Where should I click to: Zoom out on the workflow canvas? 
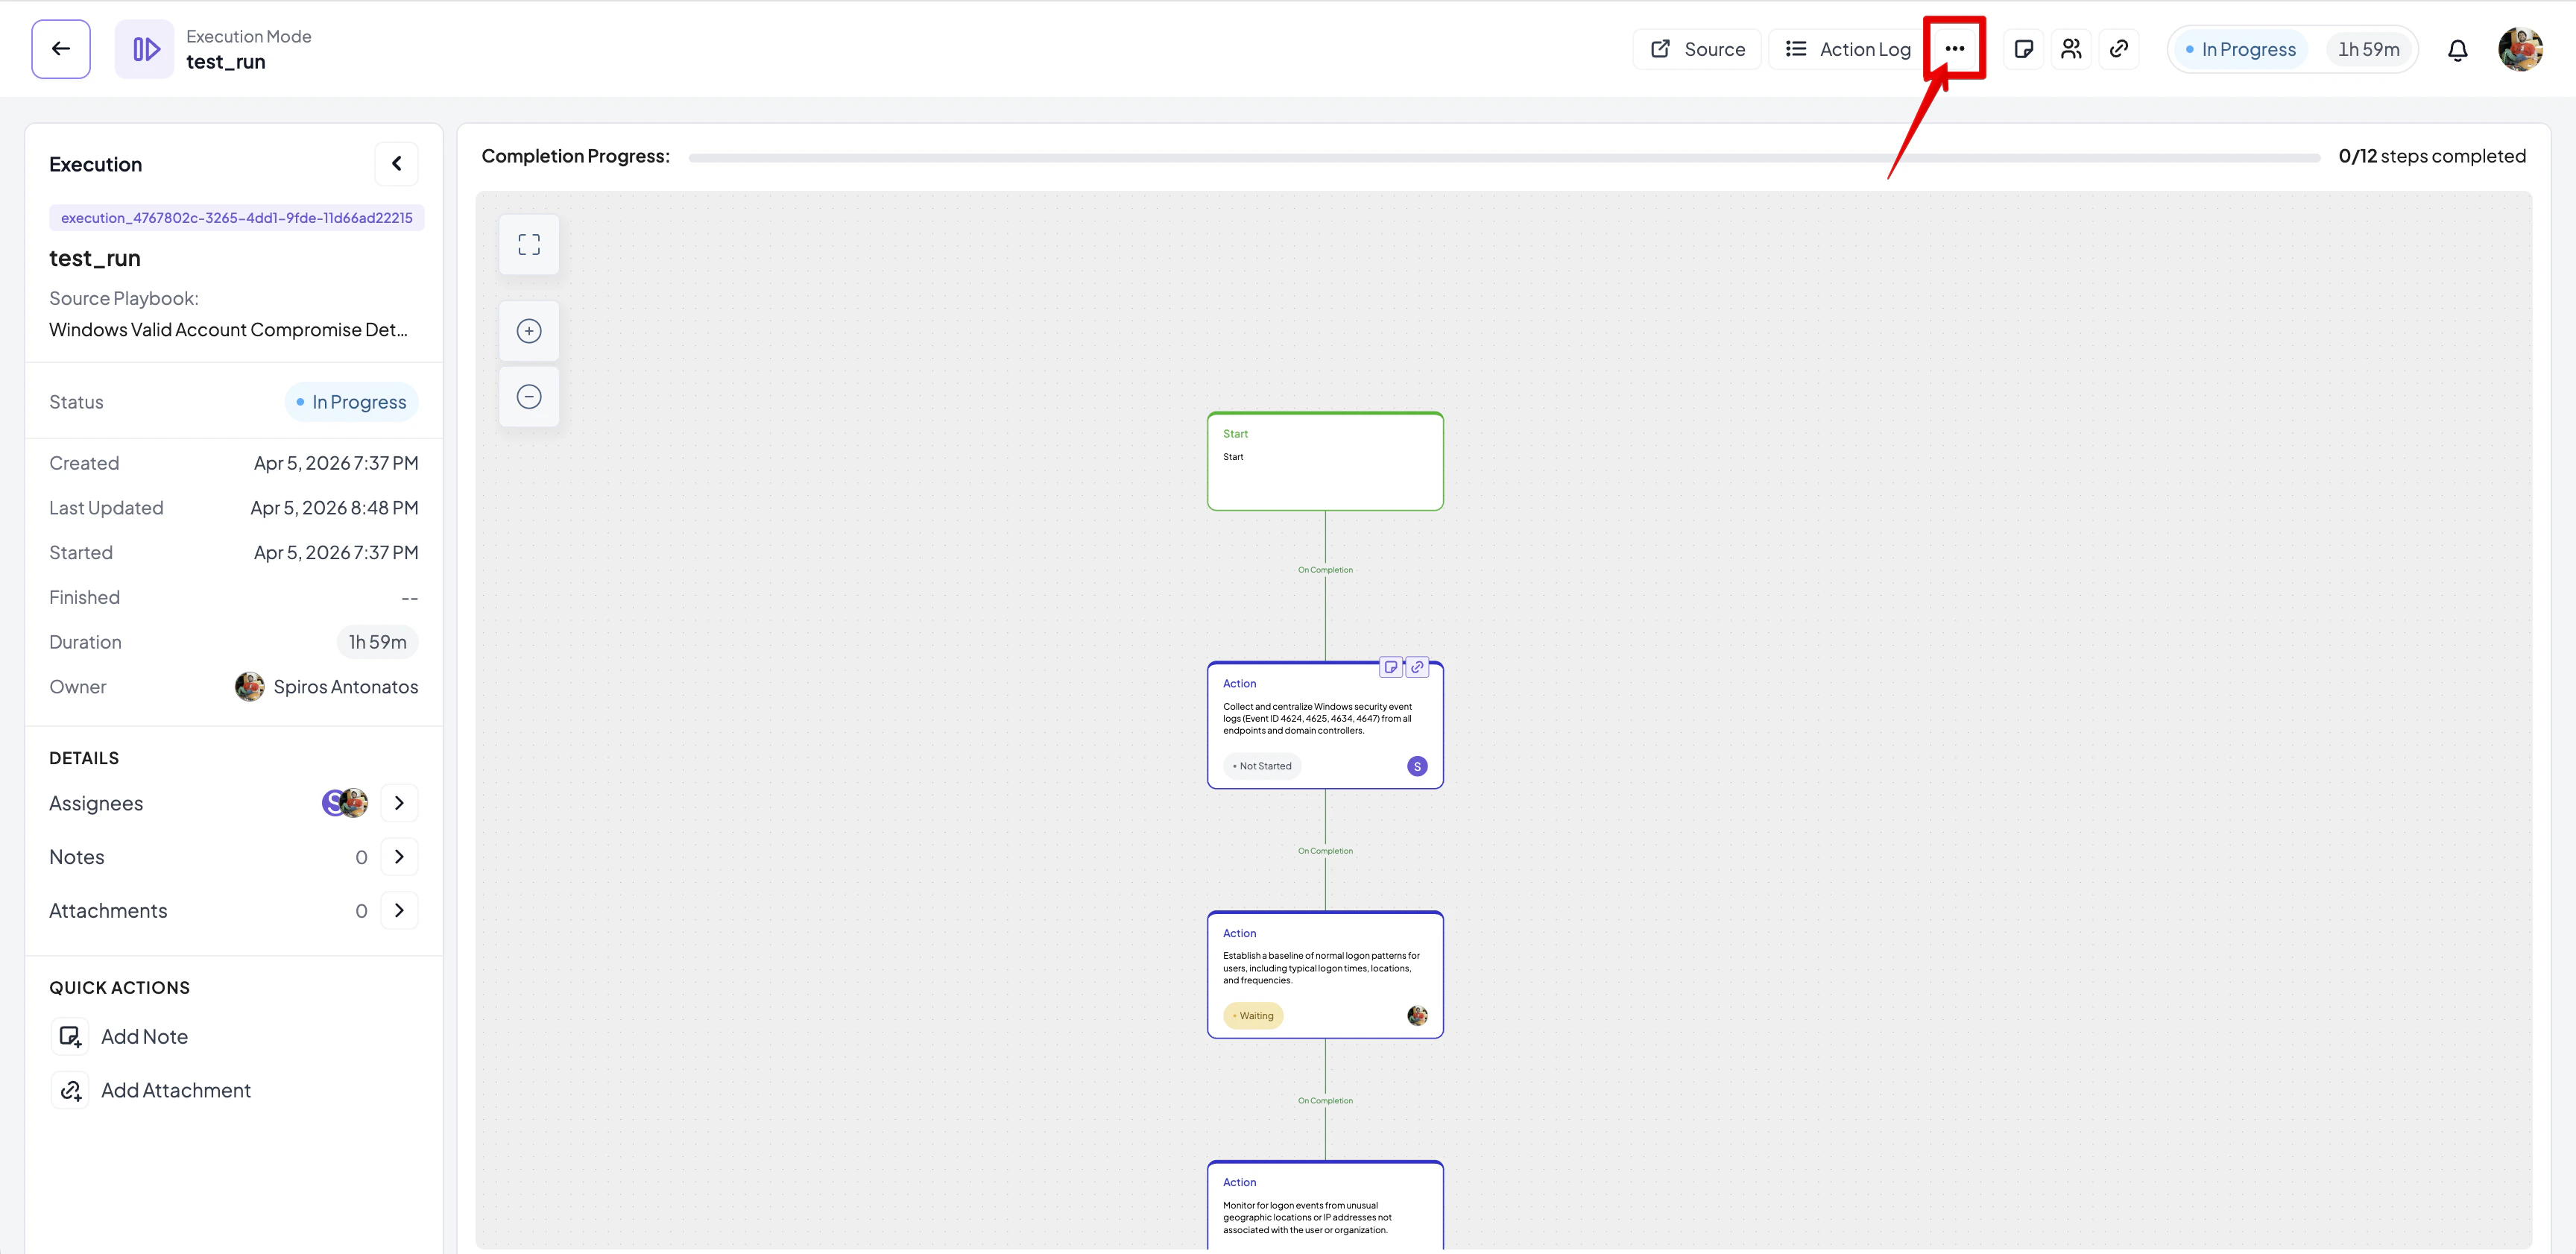tap(529, 397)
